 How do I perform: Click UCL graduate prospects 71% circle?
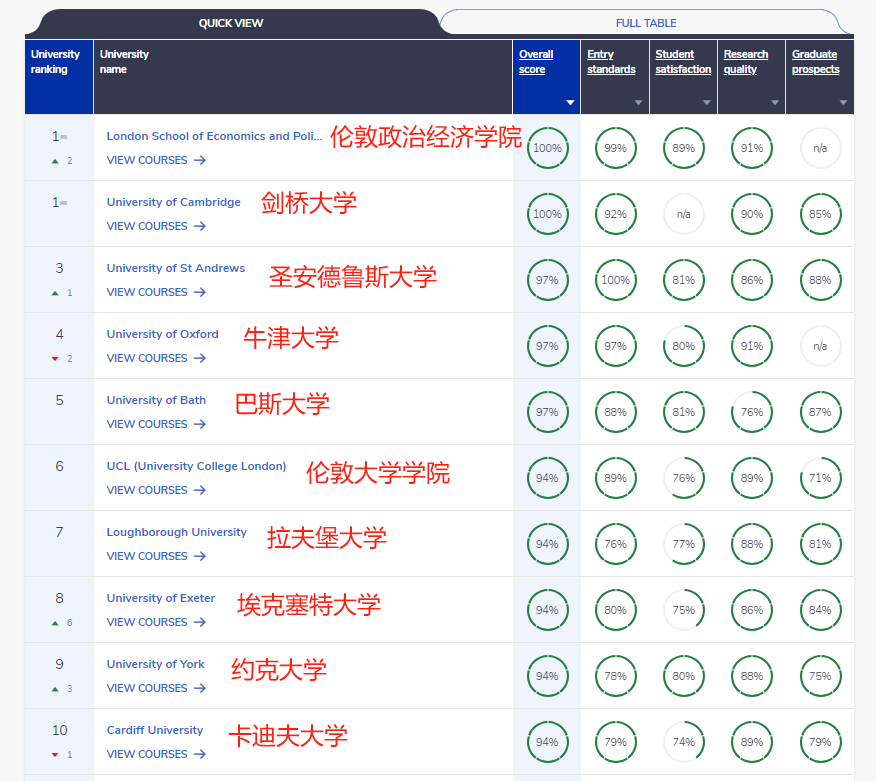(x=820, y=478)
